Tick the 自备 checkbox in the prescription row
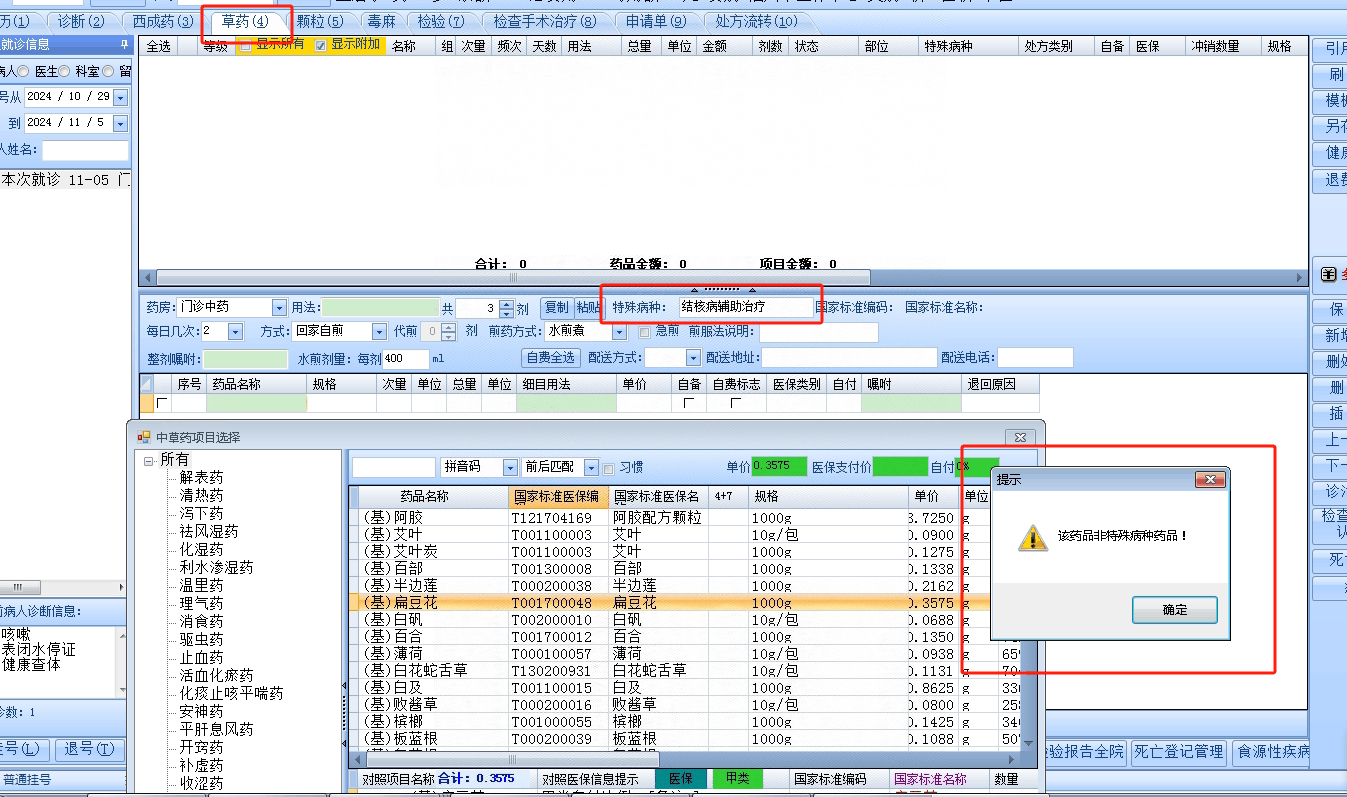Image resolution: width=1347 pixels, height=797 pixels. 688,403
